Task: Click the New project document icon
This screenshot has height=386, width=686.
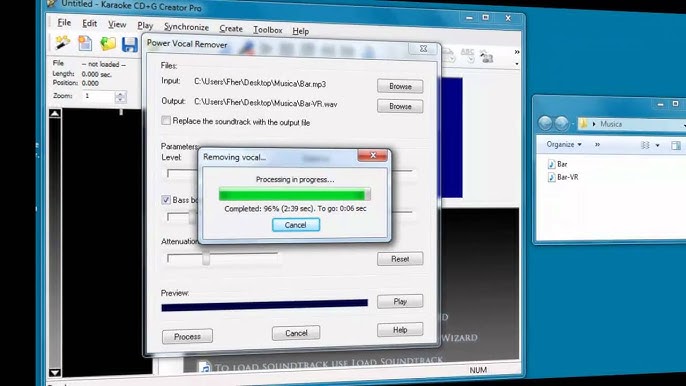Action: (x=85, y=43)
